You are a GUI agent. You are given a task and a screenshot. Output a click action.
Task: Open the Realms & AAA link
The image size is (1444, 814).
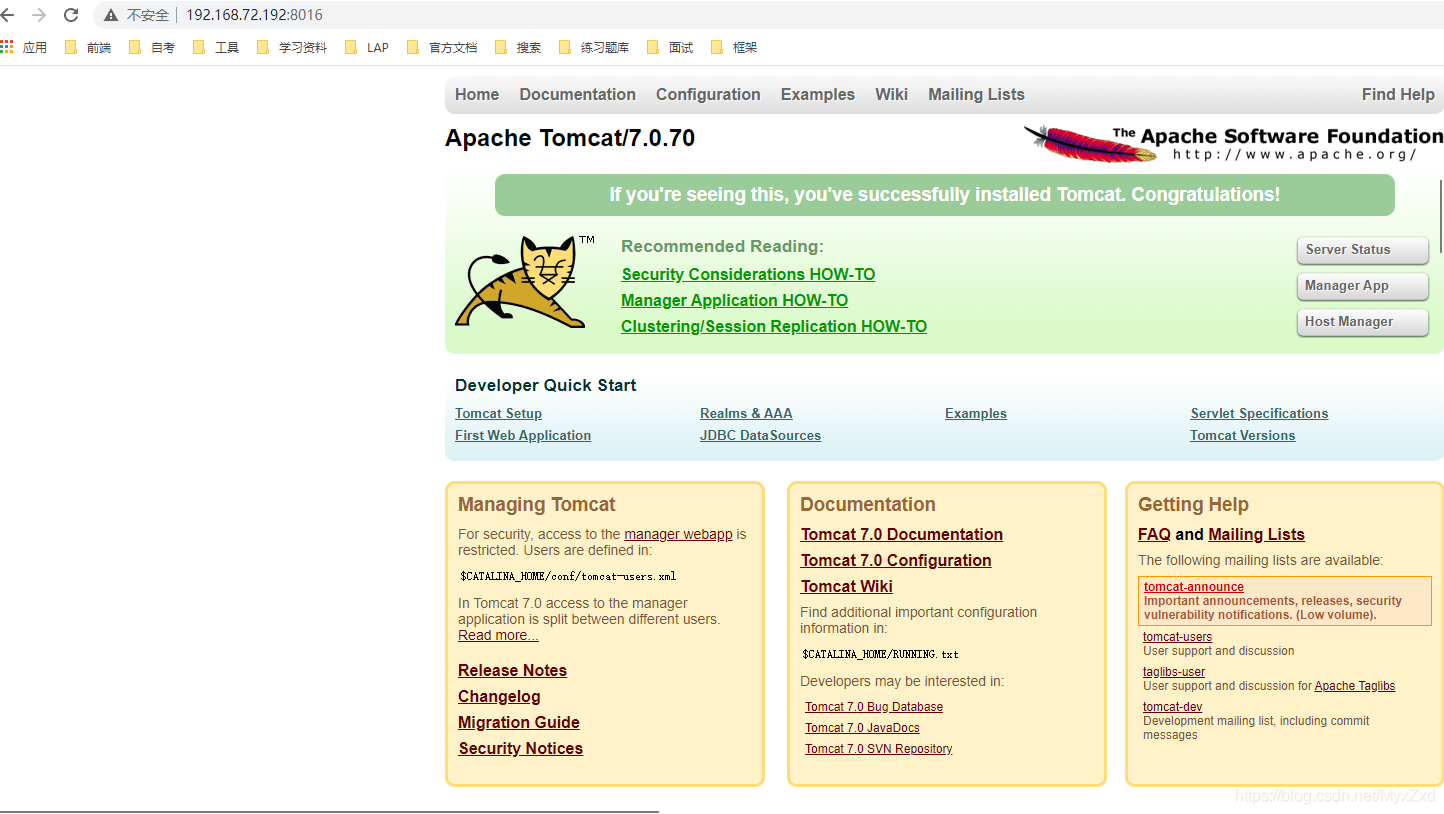point(746,414)
